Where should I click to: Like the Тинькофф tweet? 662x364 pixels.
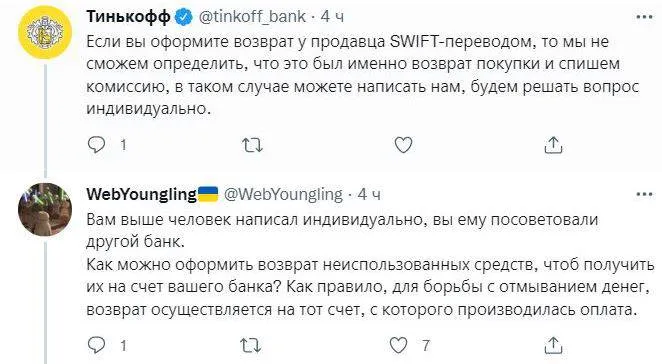[403, 145]
